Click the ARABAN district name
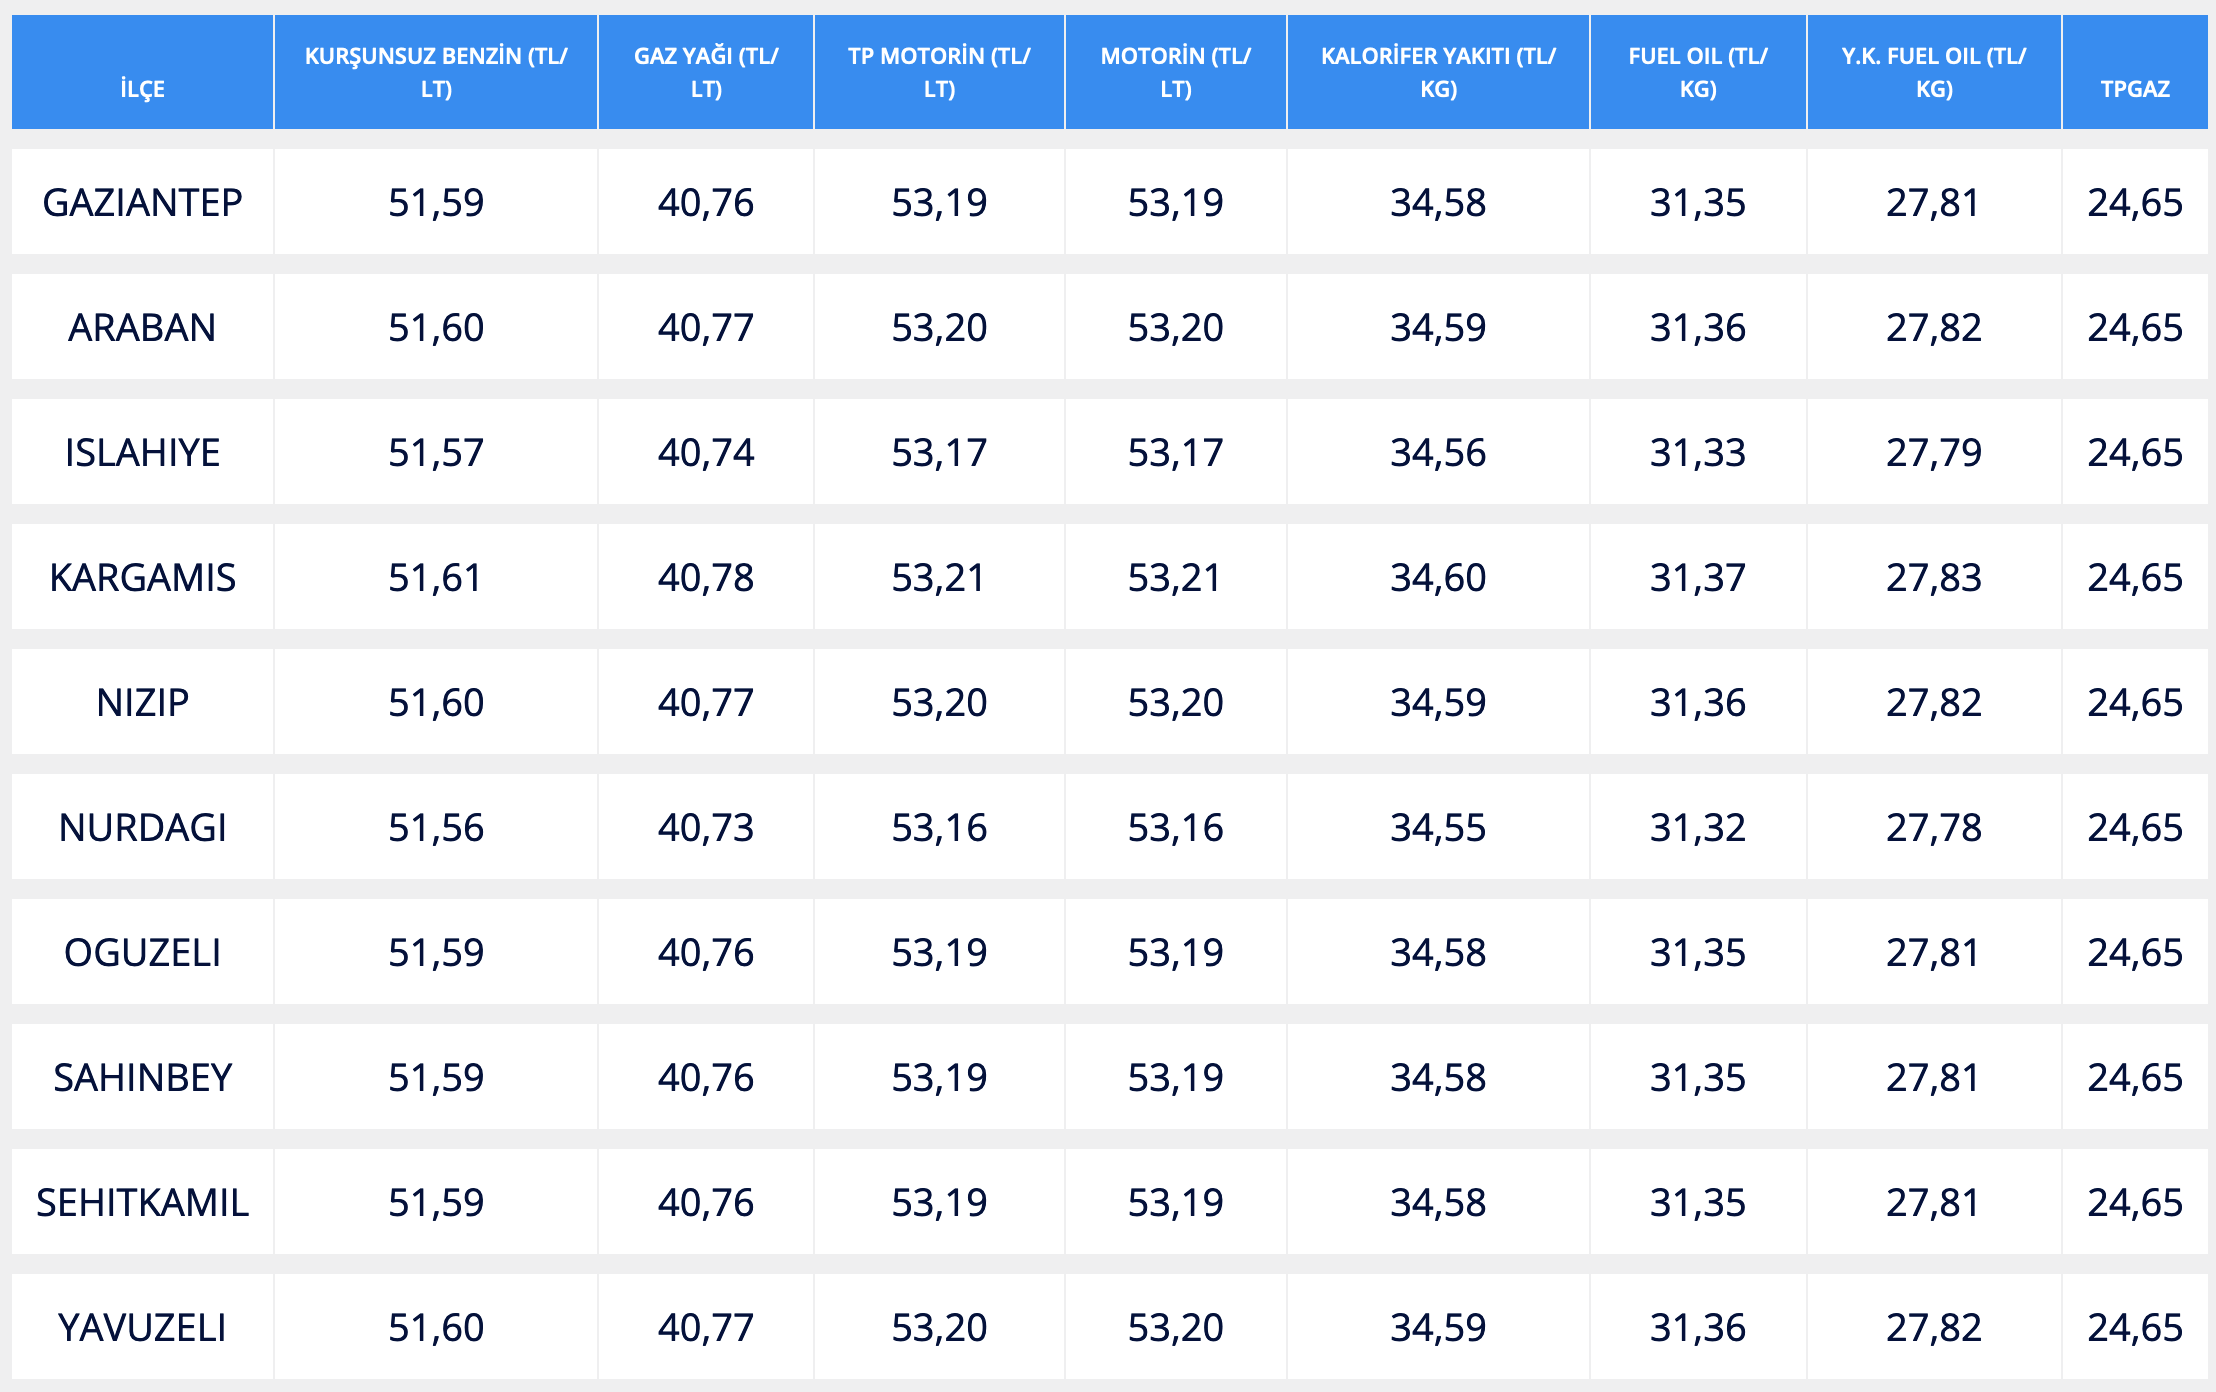 pos(142,328)
